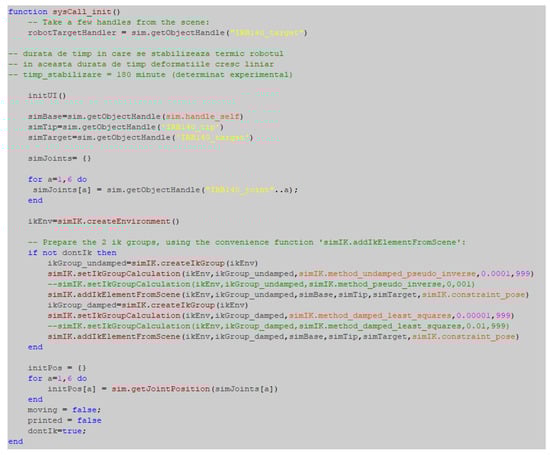
Task: Click the simTip=sim.getObjectHandle line
Action: click(126, 127)
